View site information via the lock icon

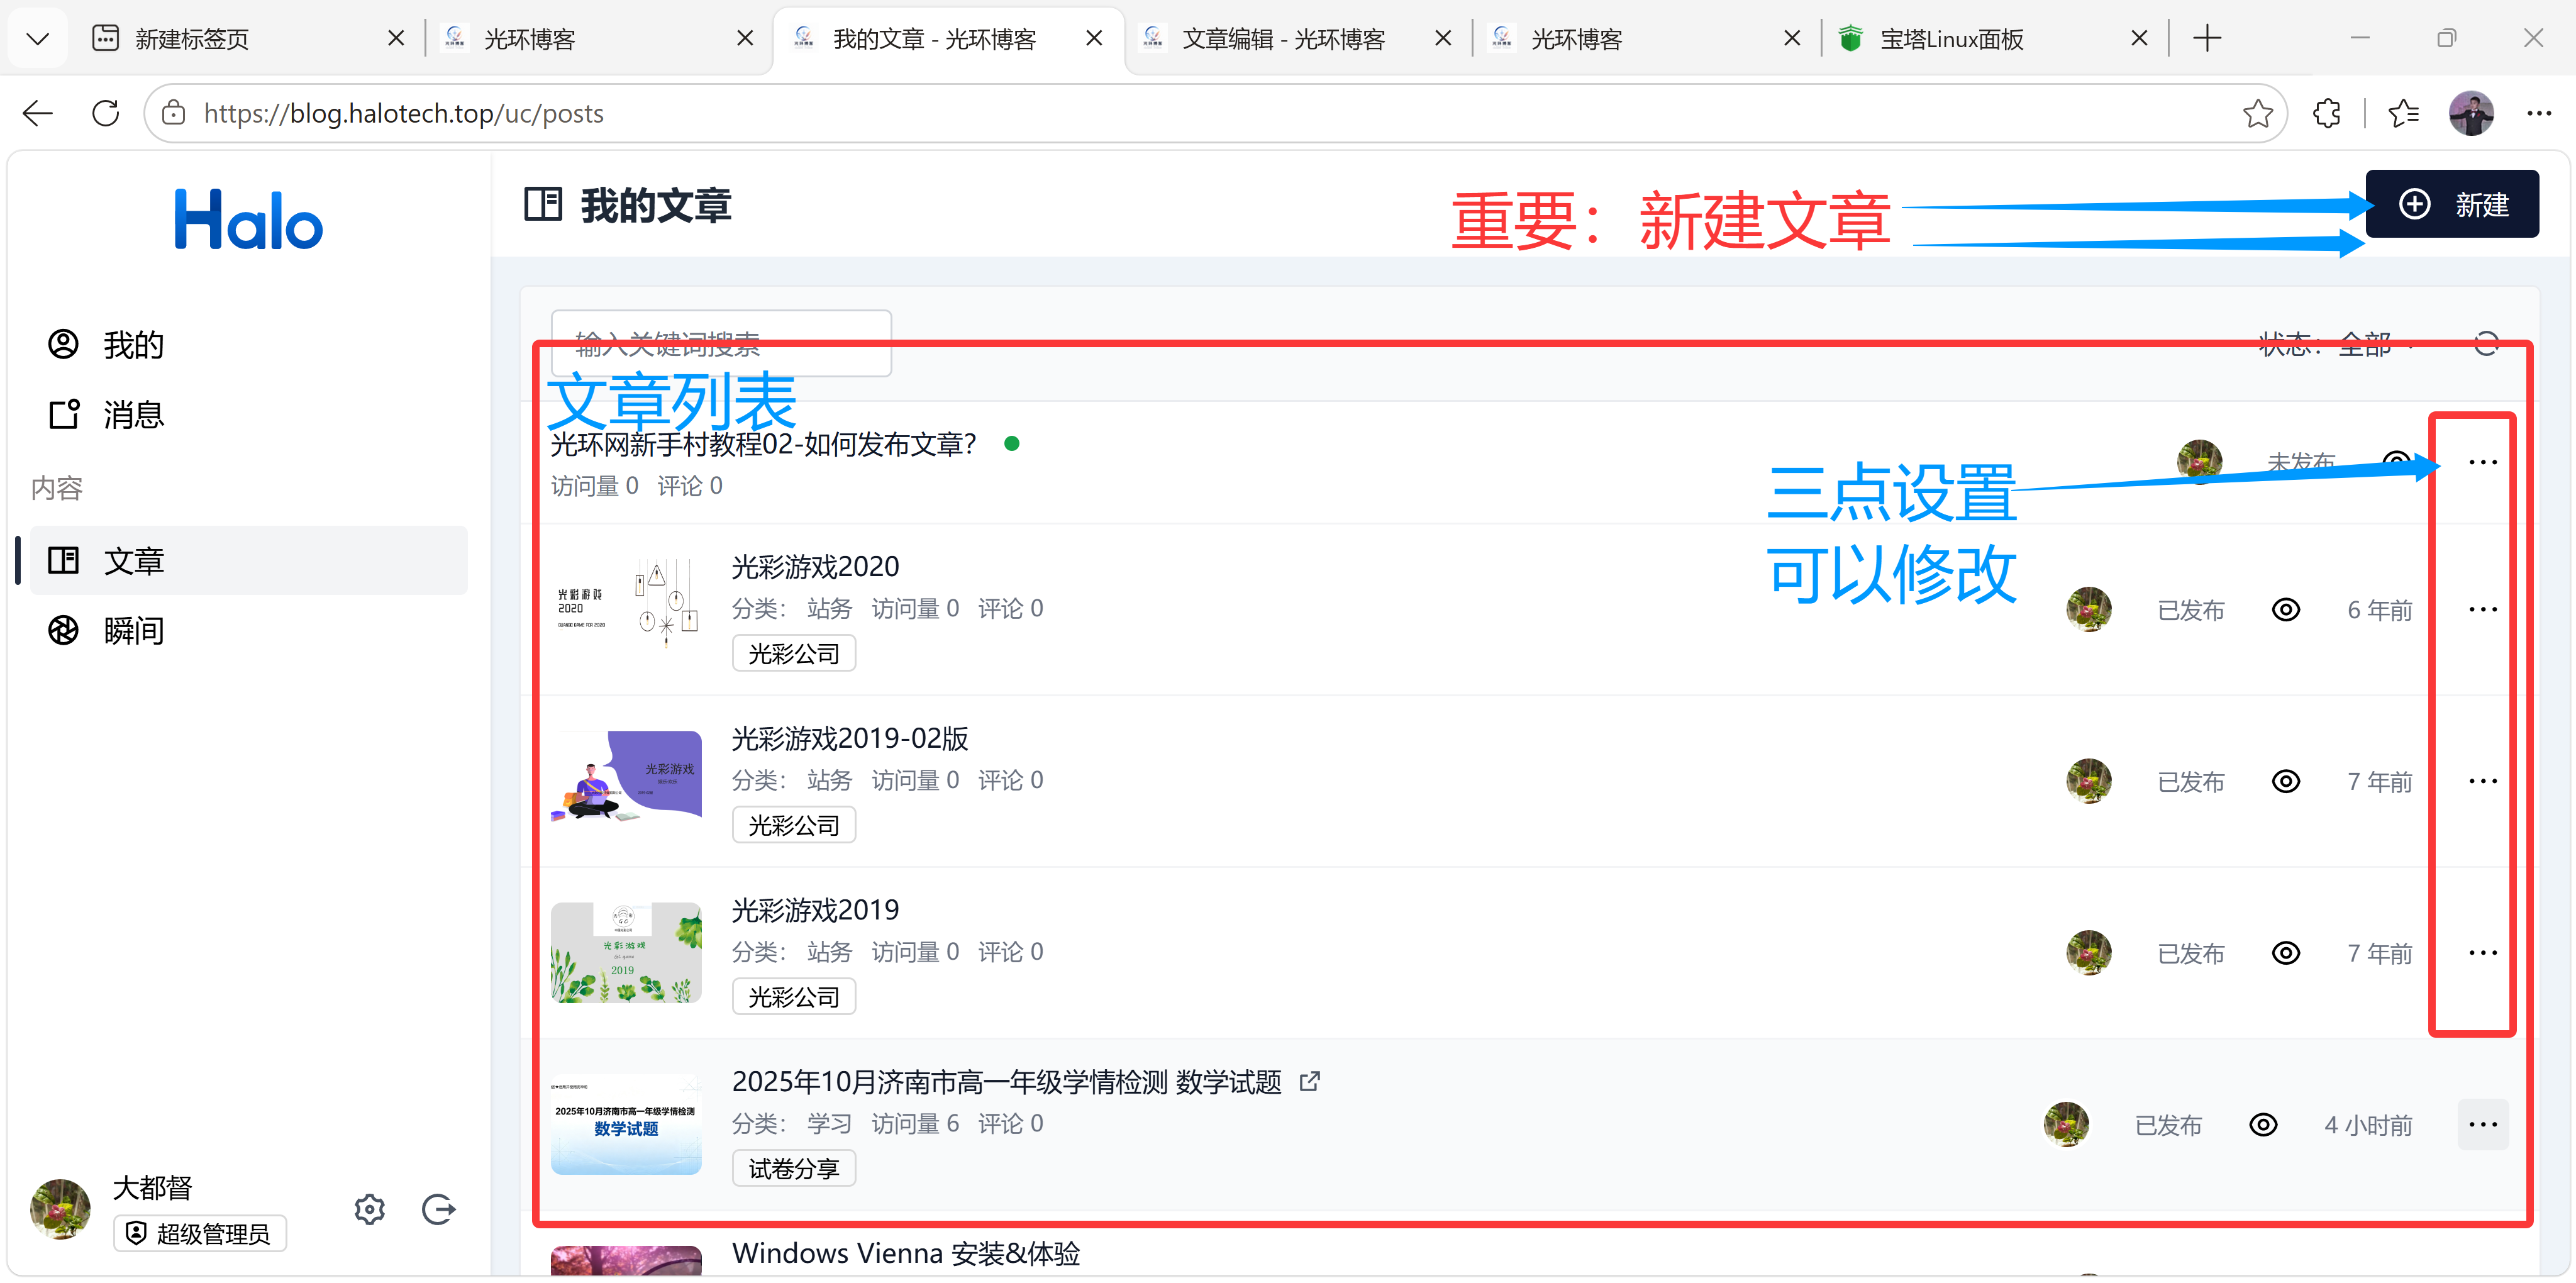point(174,113)
